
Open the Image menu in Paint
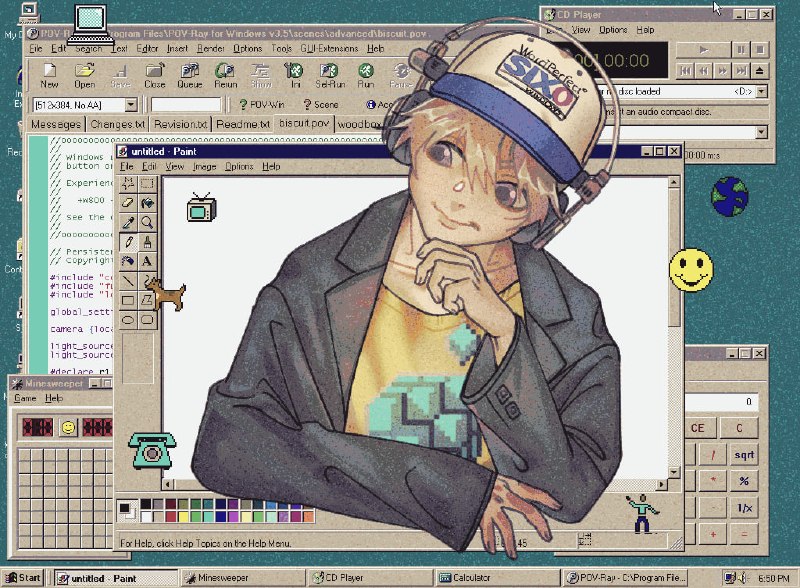[204, 166]
